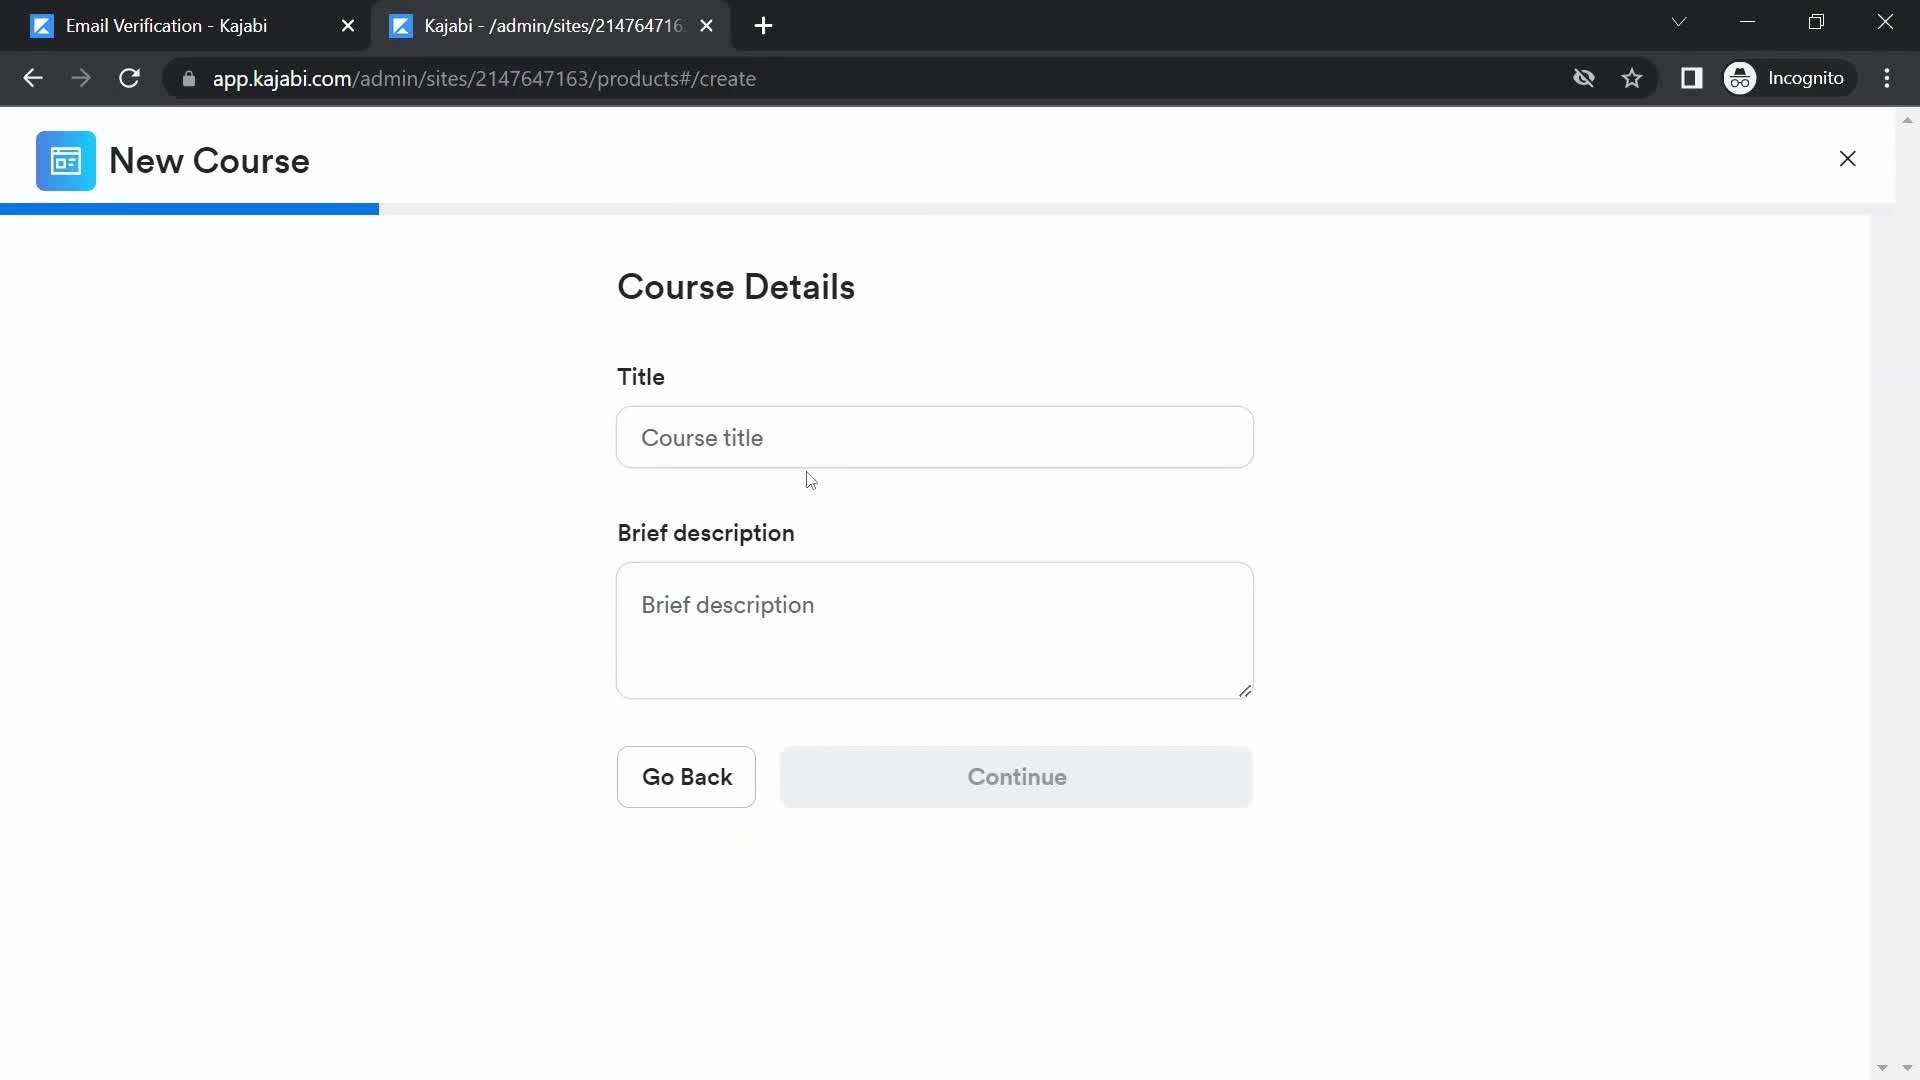Open the Chrome three-dot menu
The image size is (1920, 1080).
pyautogui.click(x=1887, y=78)
